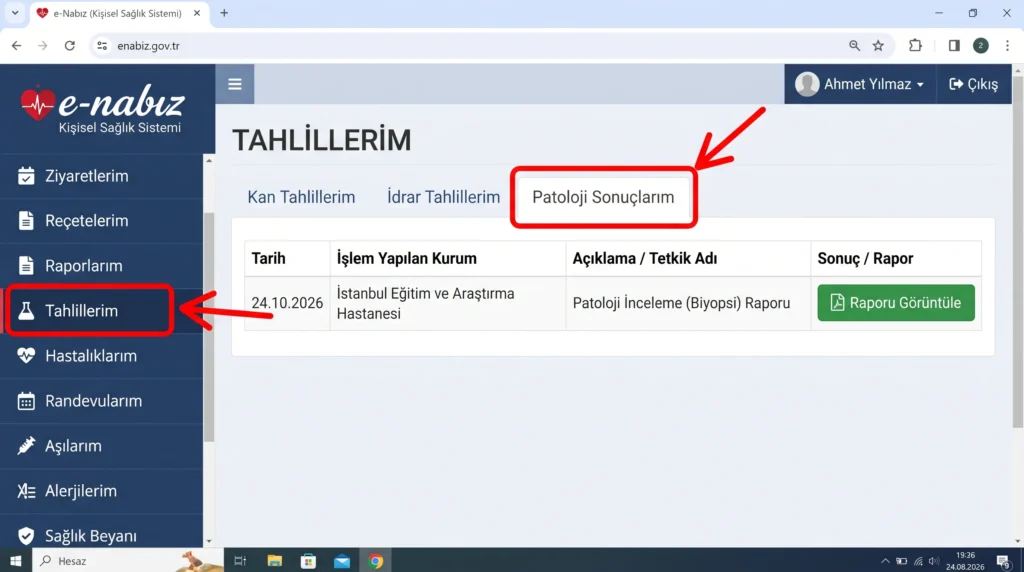1024x572 pixels.
Task: Click the Raporu Görüntüle button
Action: (896, 302)
